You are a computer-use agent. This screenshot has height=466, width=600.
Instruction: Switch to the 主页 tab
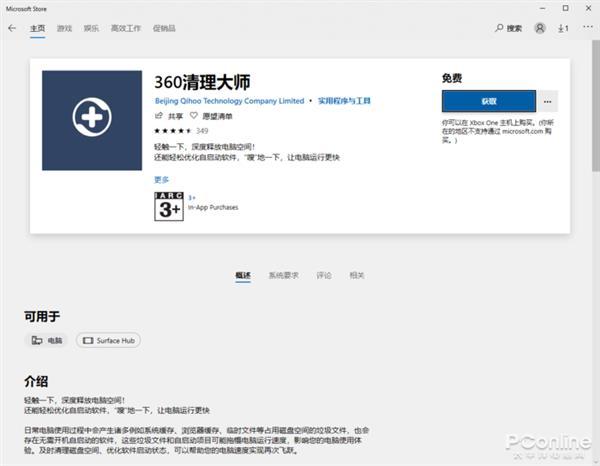(x=38, y=28)
